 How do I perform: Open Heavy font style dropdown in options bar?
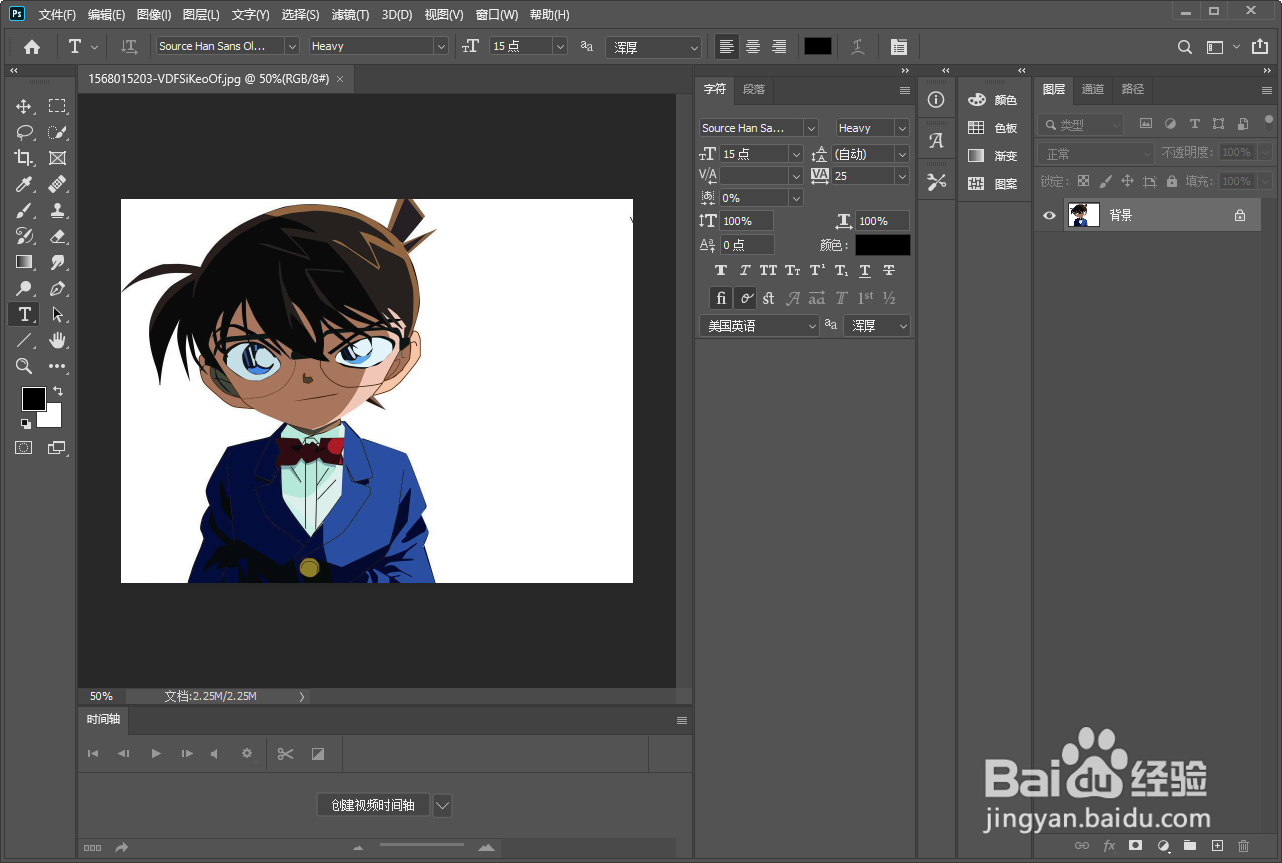click(x=441, y=46)
